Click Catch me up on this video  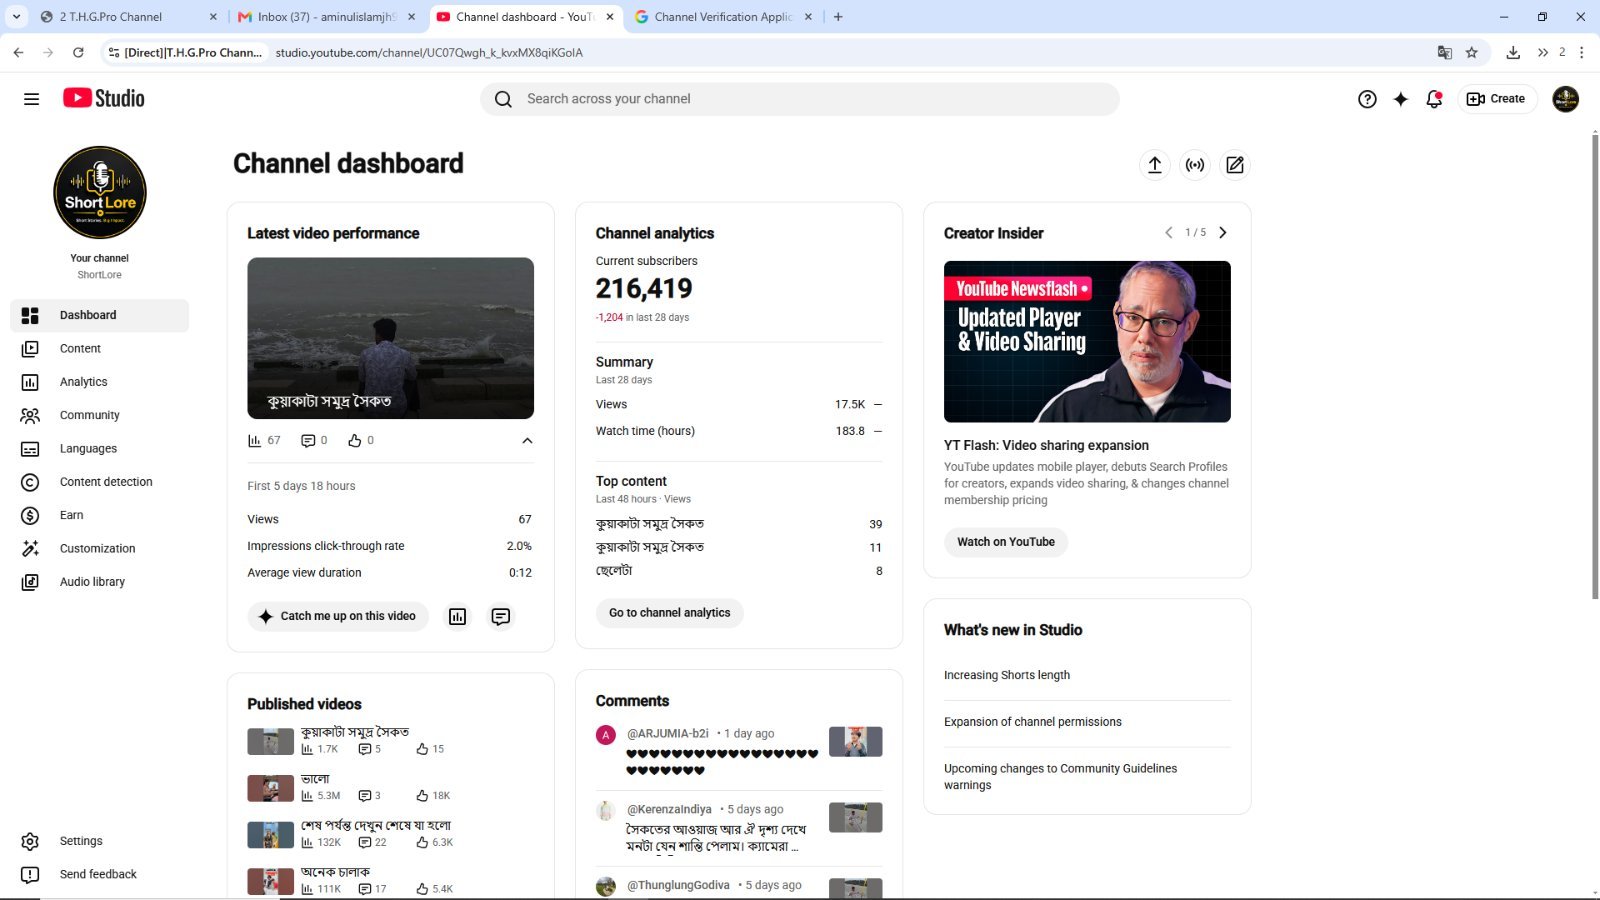(x=338, y=617)
